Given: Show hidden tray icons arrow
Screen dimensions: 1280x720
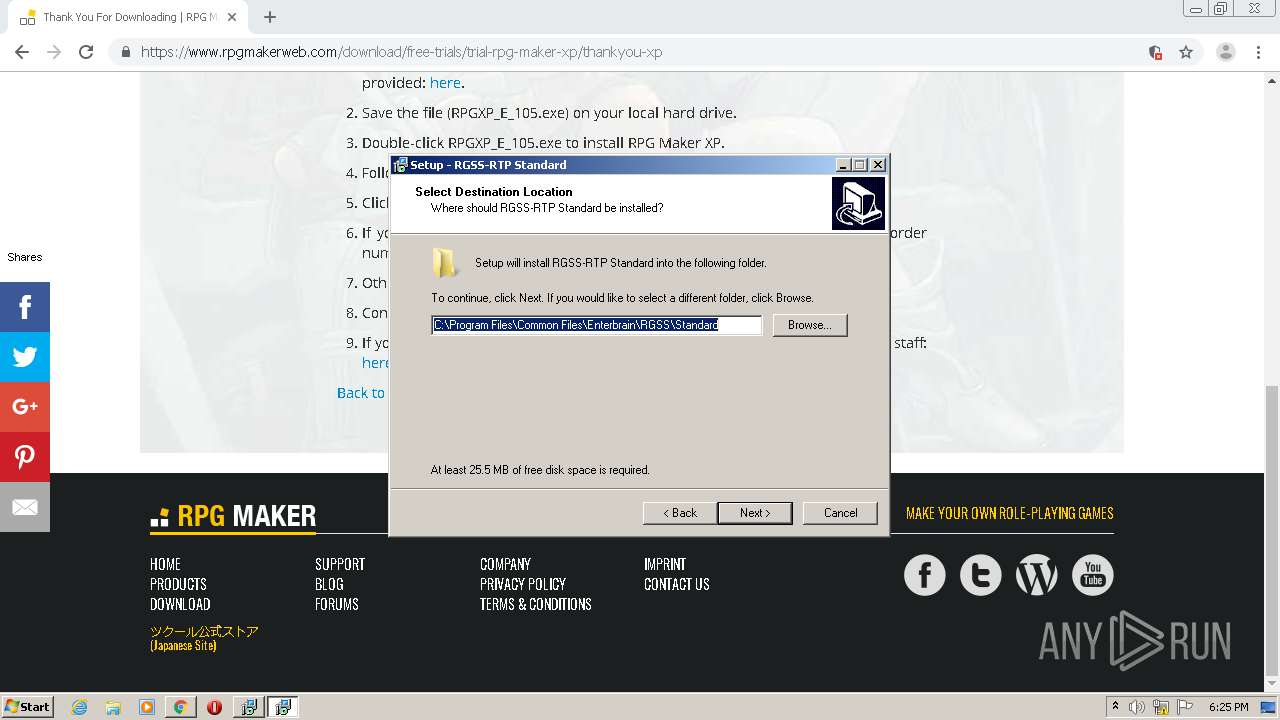Looking at the screenshot, I should pyautogui.click(x=1115, y=707).
